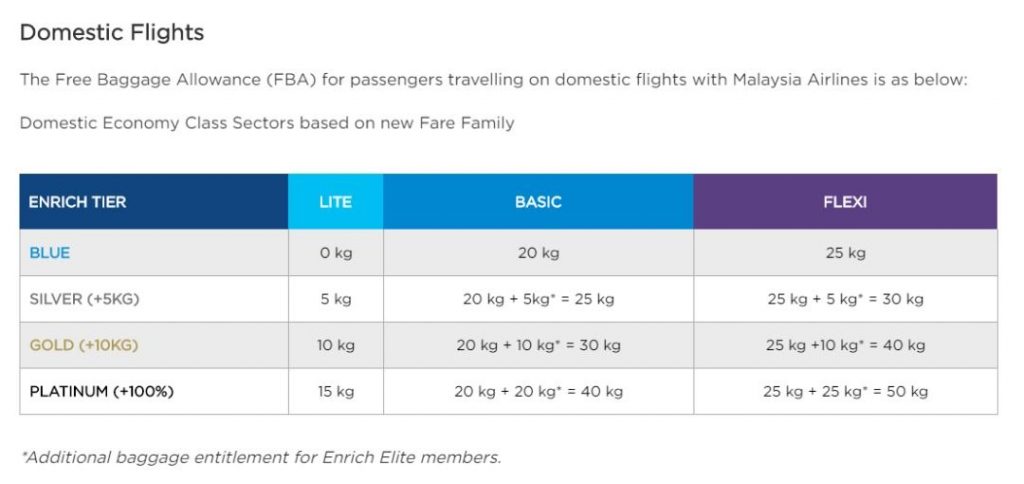The width and height of the screenshot is (1024, 484).
Task: Click the Platinum Lite 15 kg cell
Action: (x=336, y=391)
